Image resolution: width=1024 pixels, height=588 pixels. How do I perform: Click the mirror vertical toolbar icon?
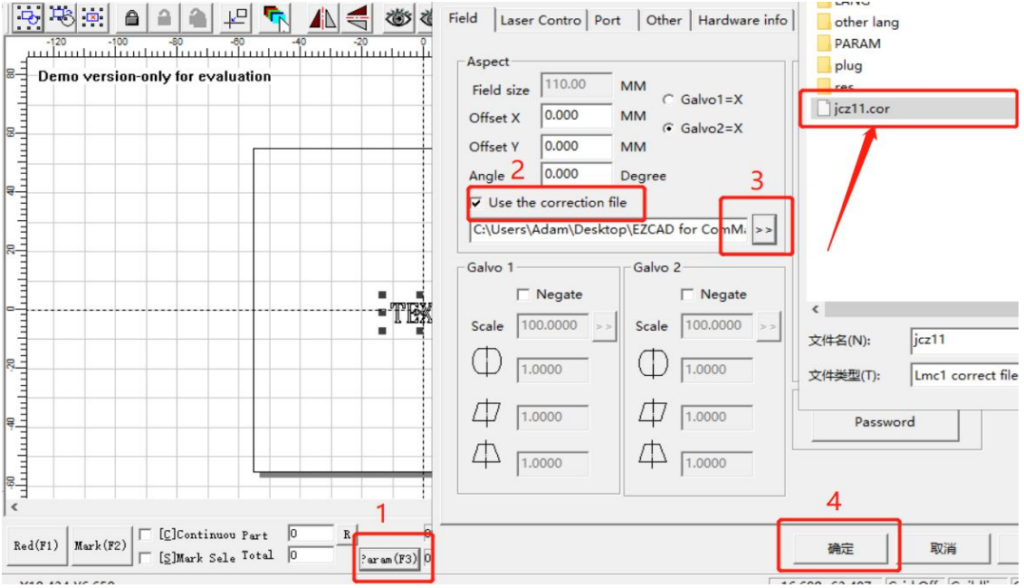pyautogui.click(x=357, y=18)
